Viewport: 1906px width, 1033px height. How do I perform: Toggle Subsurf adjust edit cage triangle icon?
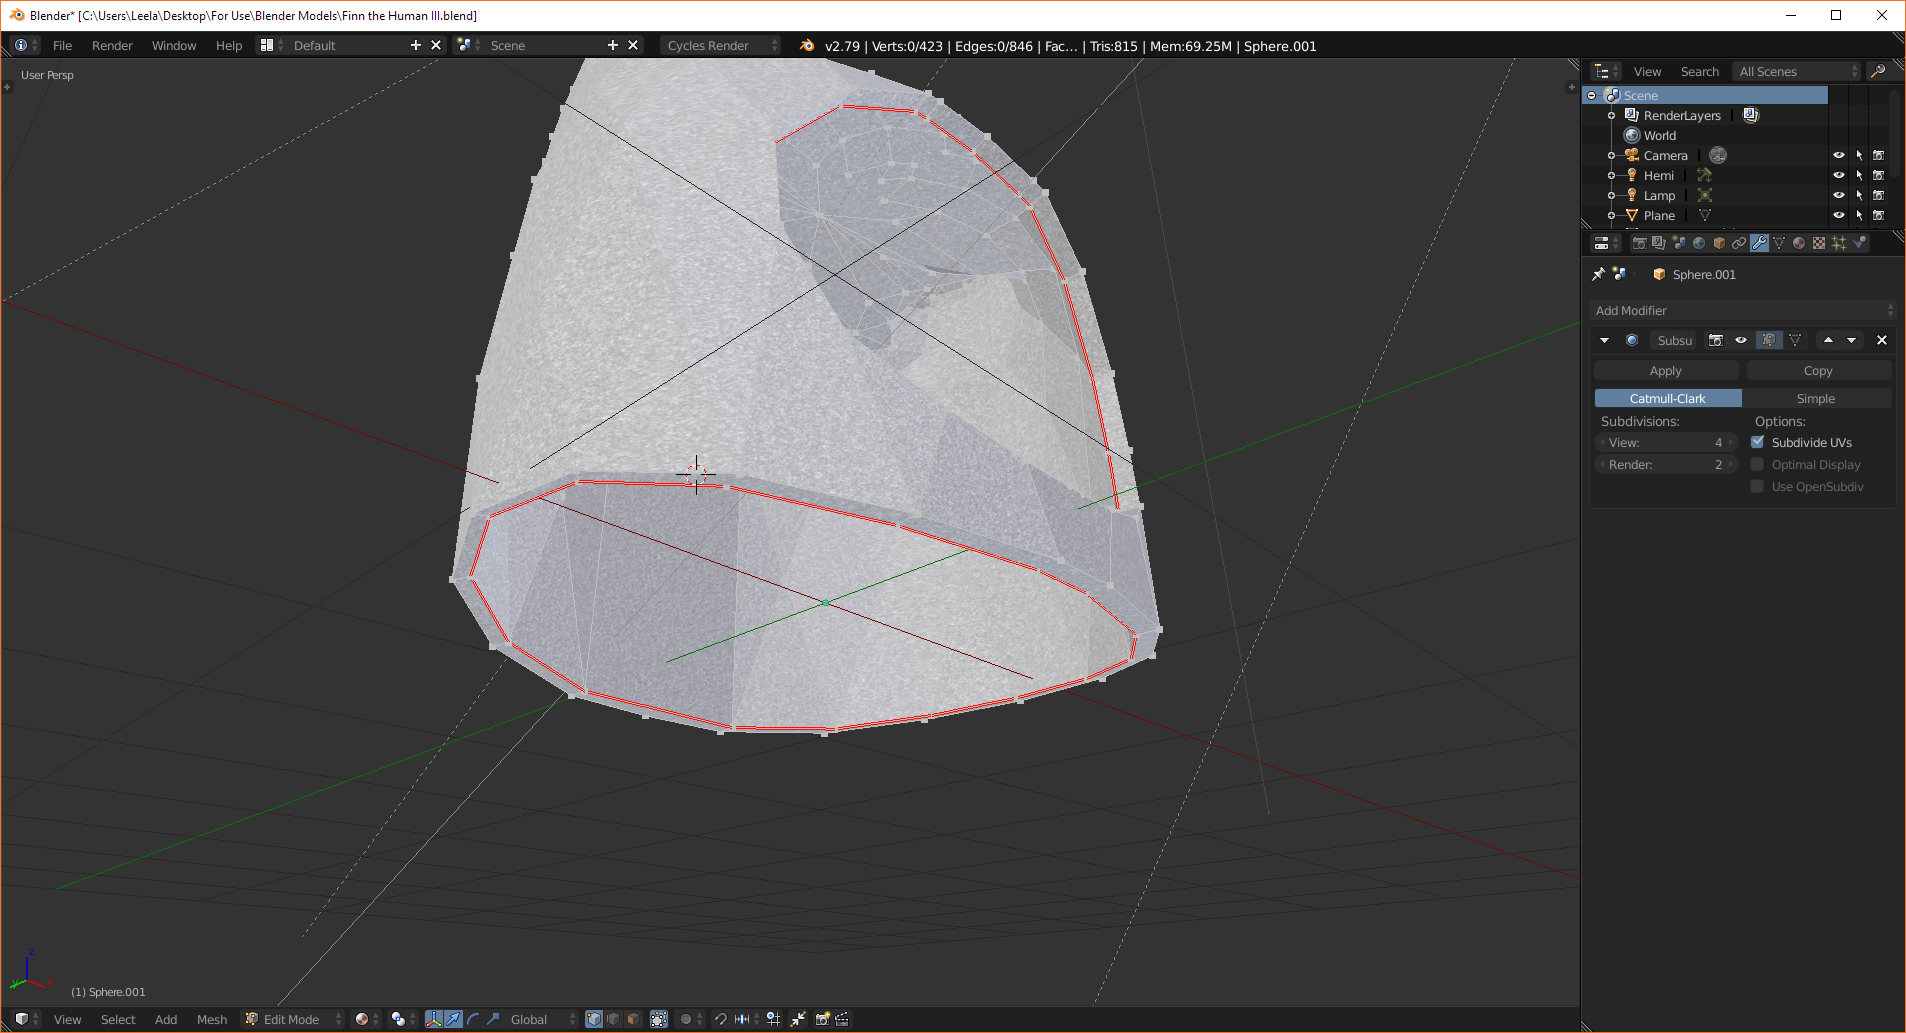coord(1795,340)
